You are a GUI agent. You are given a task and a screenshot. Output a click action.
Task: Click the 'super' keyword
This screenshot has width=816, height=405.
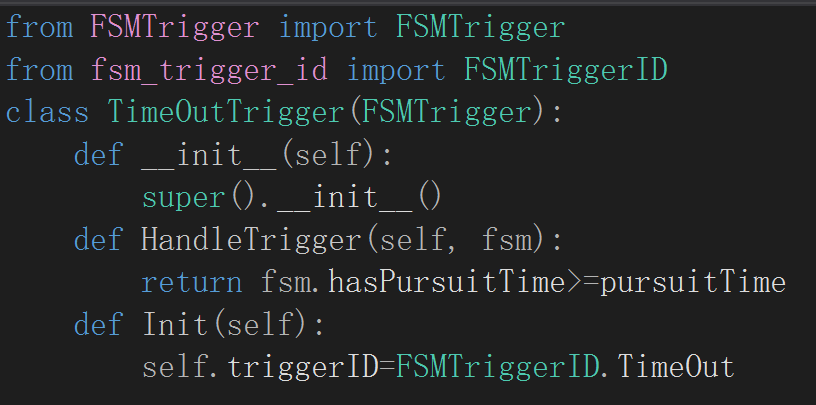click(x=184, y=198)
